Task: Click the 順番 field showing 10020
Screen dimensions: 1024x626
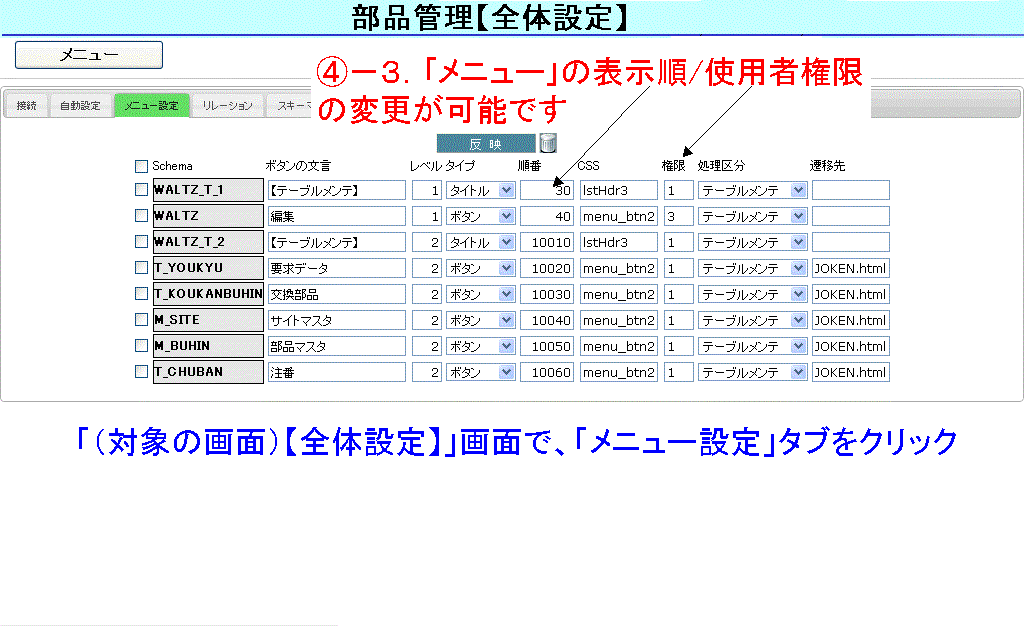Action: pyautogui.click(x=547, y=268)
